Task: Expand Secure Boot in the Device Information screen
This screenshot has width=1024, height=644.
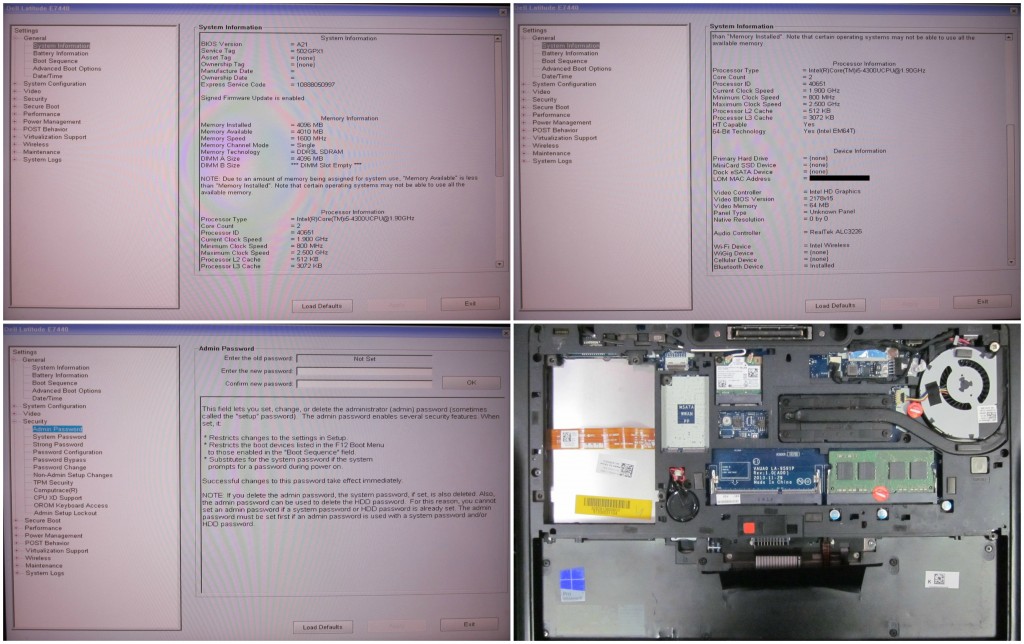Action: pos(524,107)
